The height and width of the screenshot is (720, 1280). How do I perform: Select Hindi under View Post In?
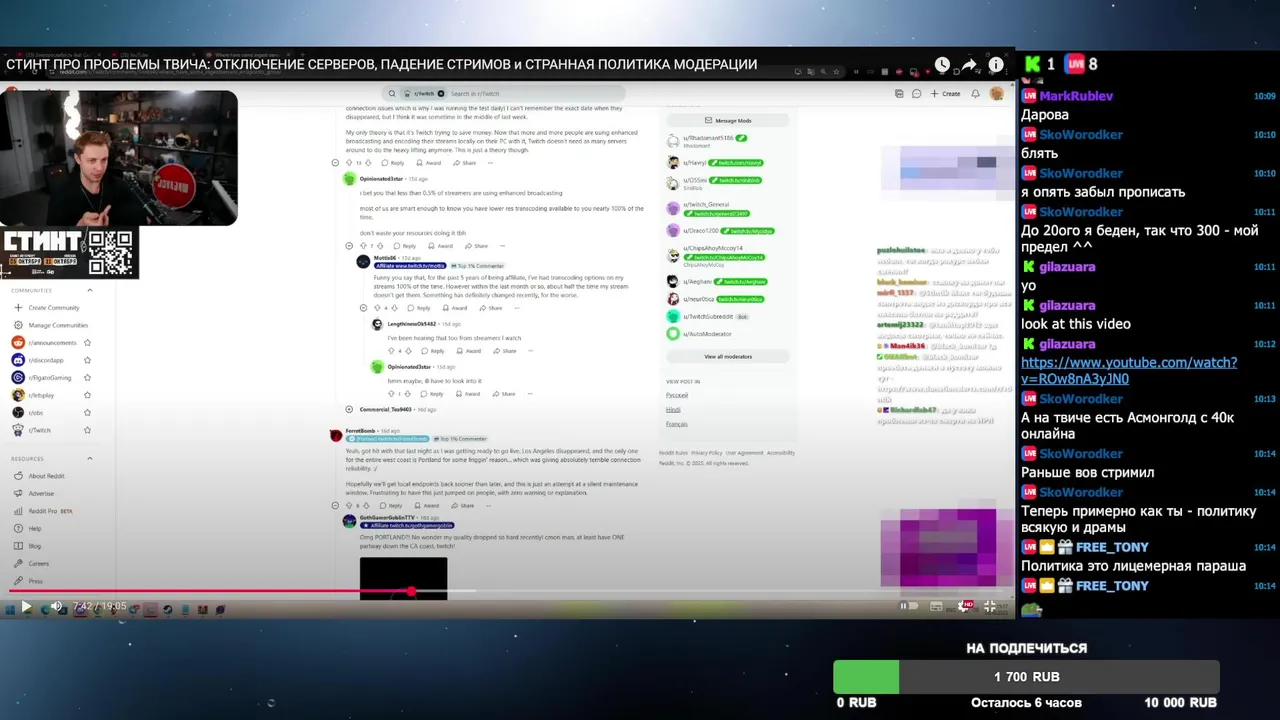click(673, 409)
